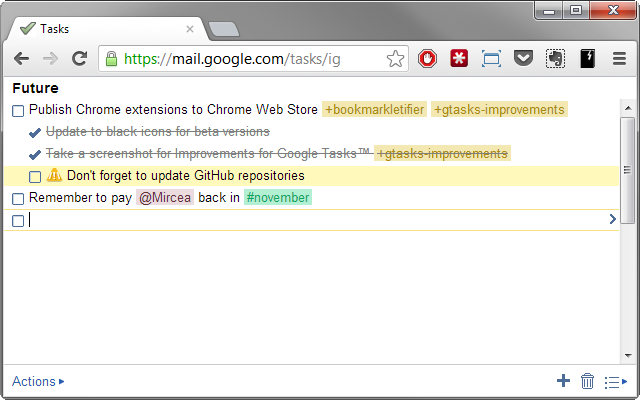640x400 pixels.
Task: Click the black lightning bolt extension icon
Action: (587, 59)
